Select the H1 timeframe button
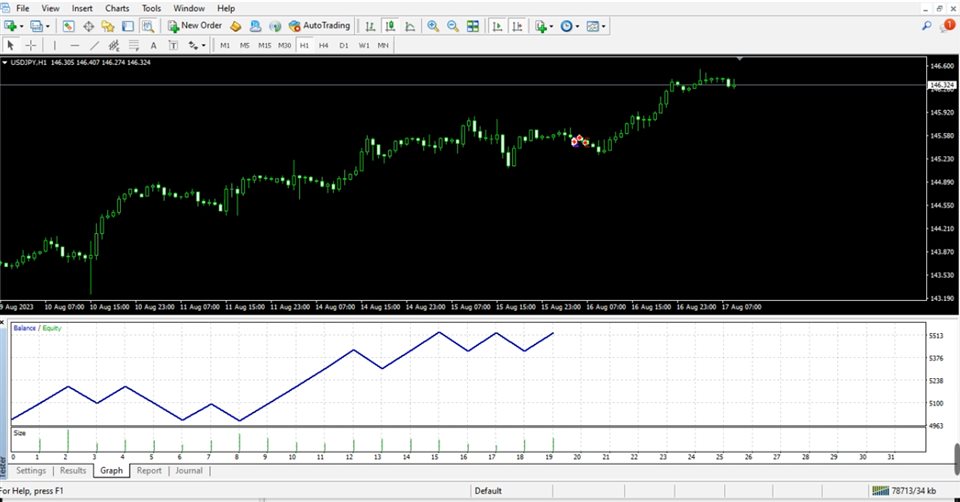960x502 pixels. pos(304,45)
